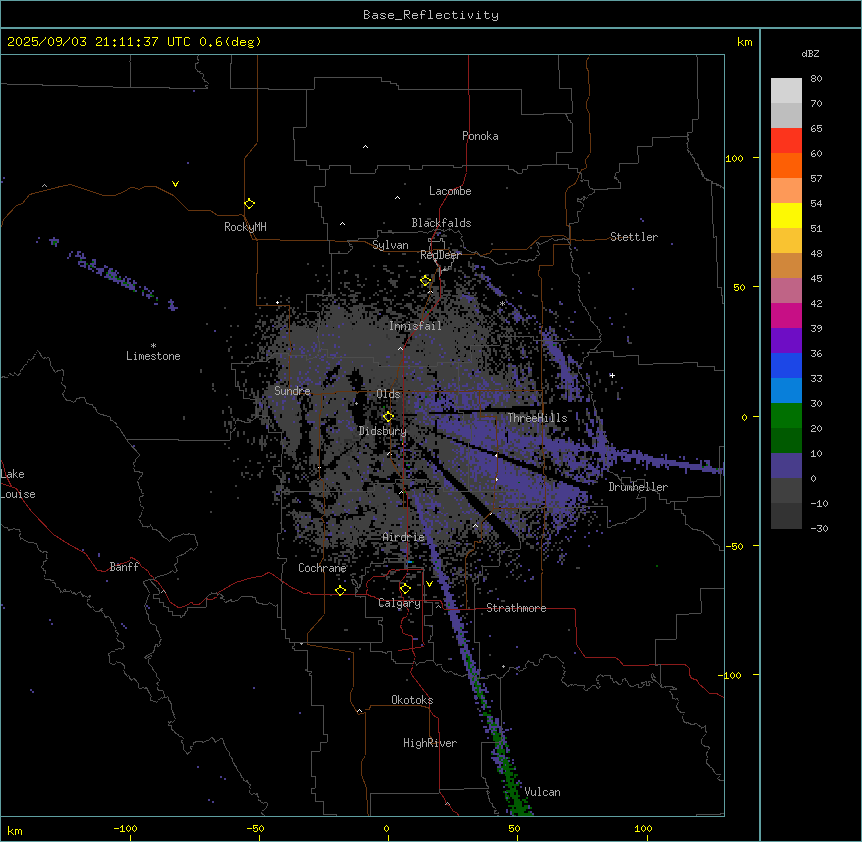
Task: Click the Strathmore city label
Action: (x=516, y=608)
